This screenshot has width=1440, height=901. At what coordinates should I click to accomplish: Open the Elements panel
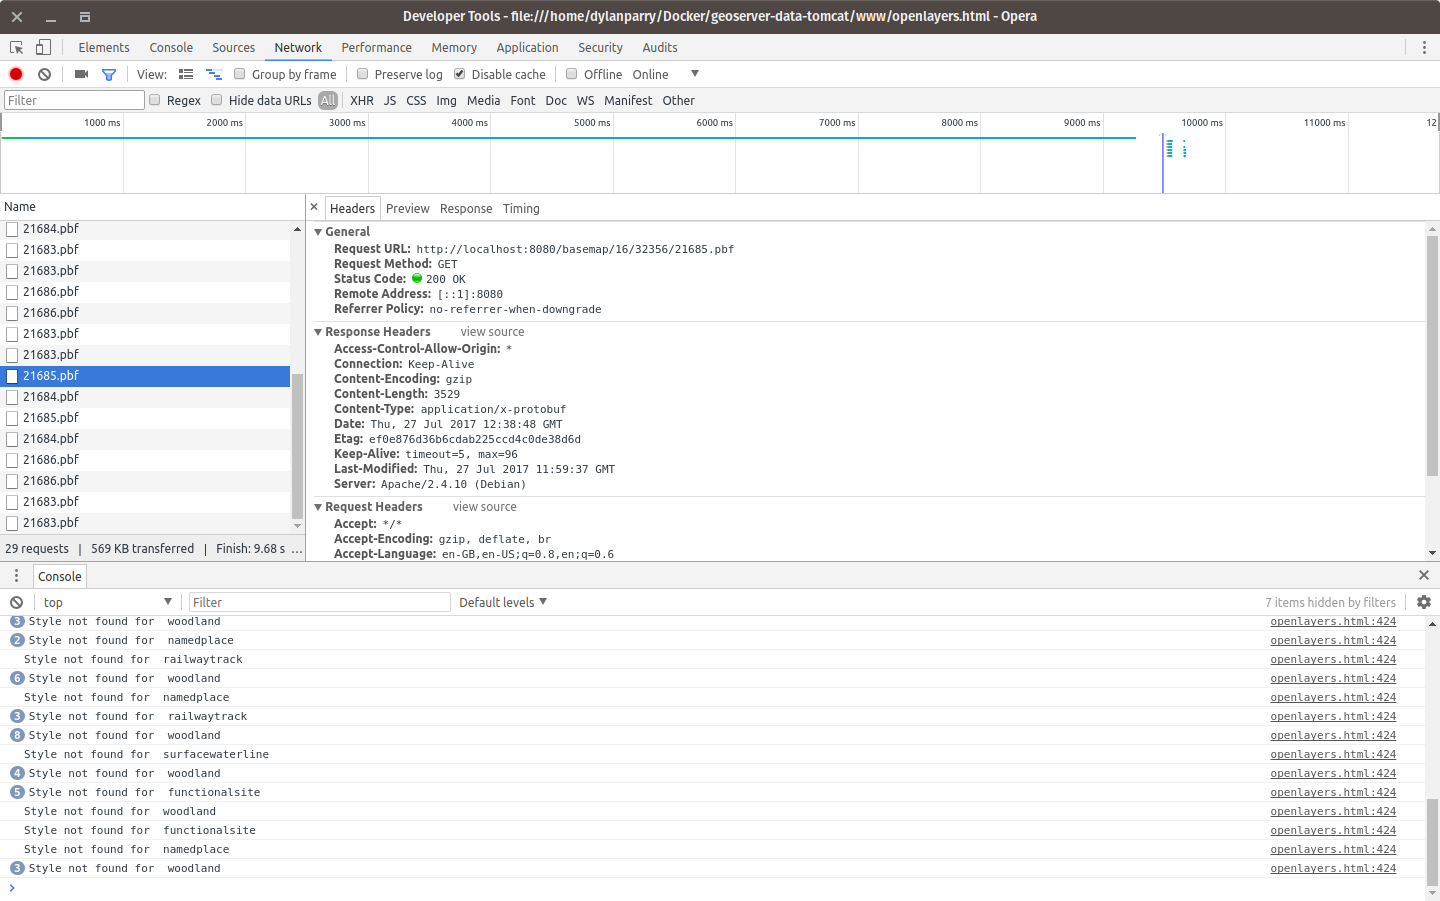pos(103,47)
